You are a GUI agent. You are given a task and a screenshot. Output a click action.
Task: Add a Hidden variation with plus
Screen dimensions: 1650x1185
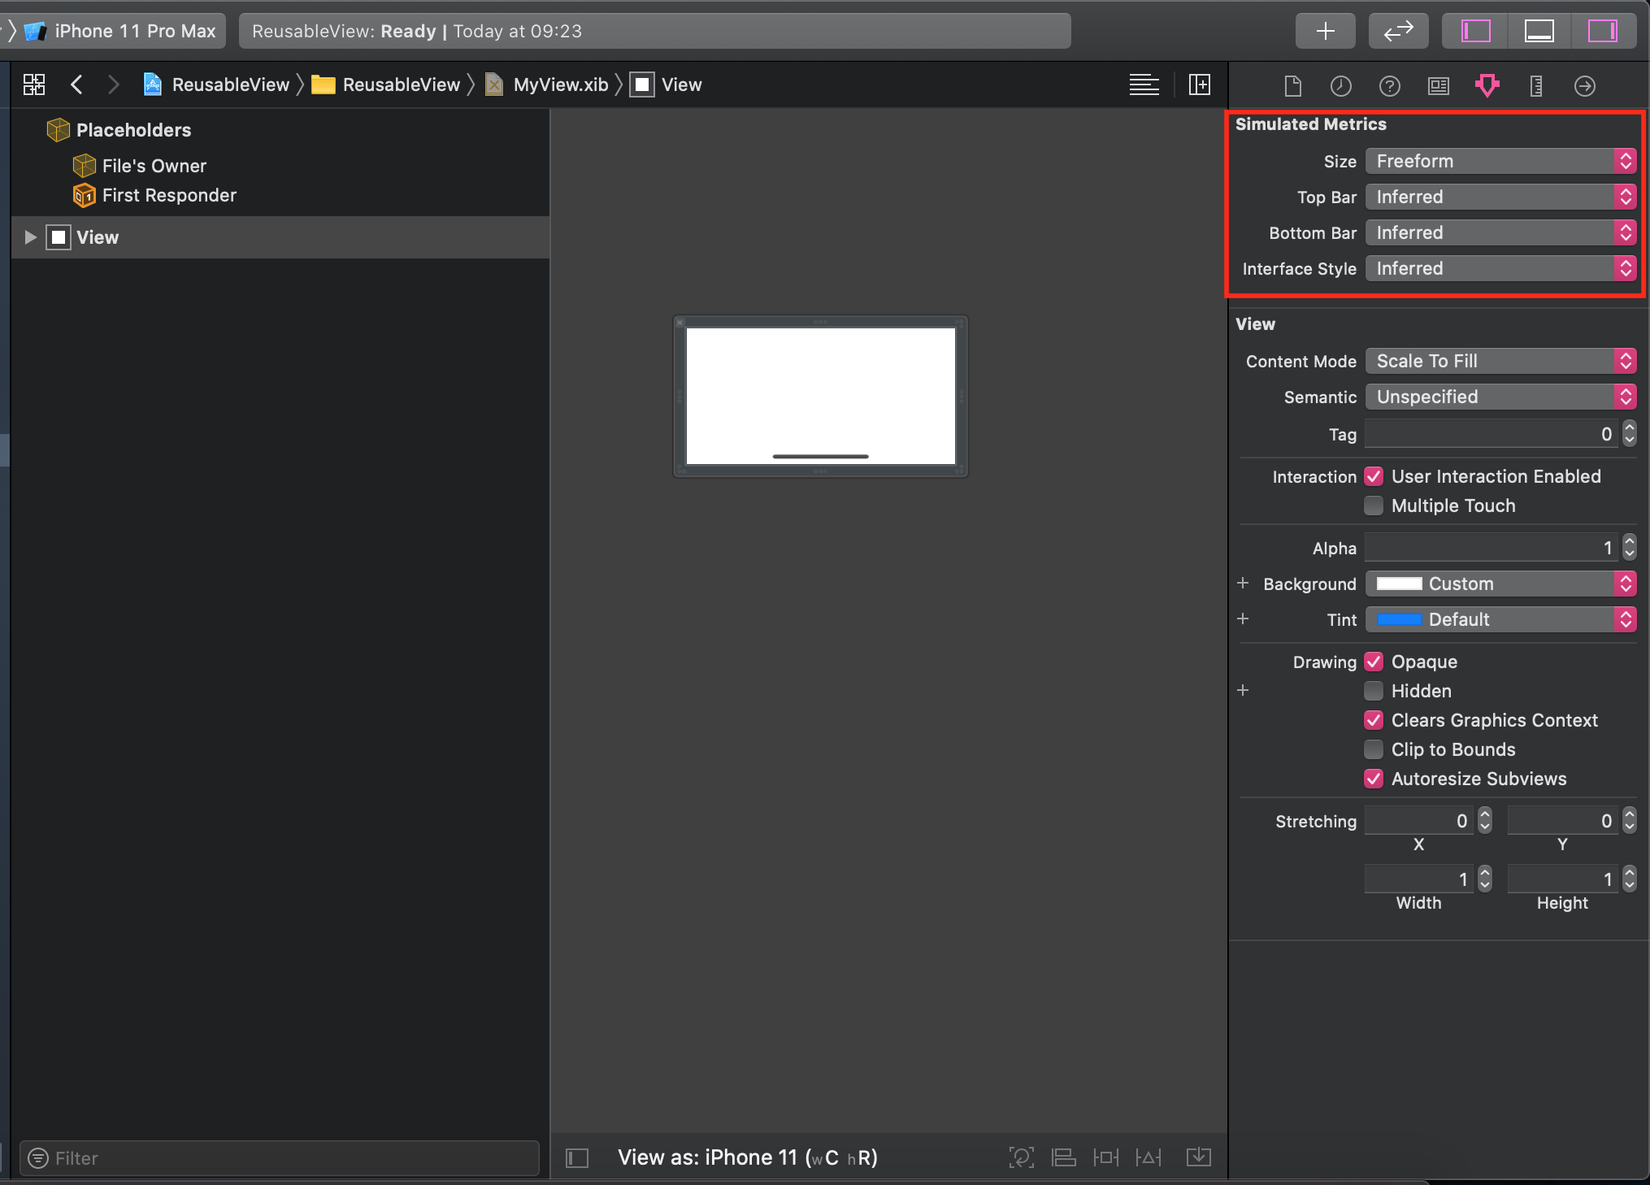pyautogui.click(x=1243, y=691)
